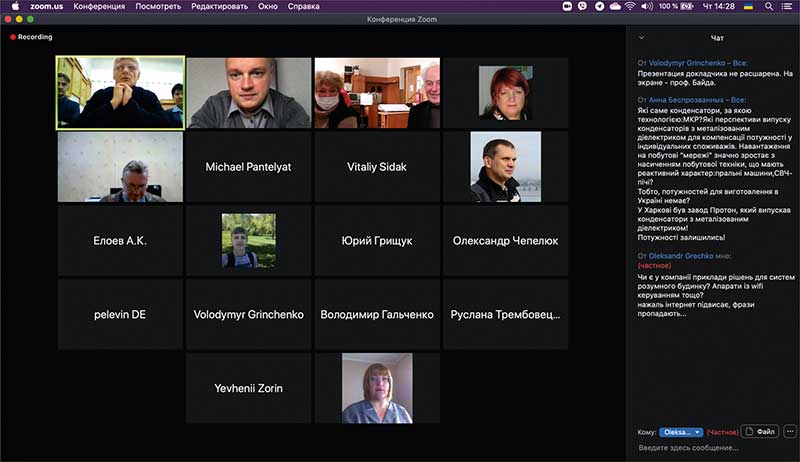
Task: Collapse chat panel using chevron beside 'Чат'
Action: pos(640,38)
